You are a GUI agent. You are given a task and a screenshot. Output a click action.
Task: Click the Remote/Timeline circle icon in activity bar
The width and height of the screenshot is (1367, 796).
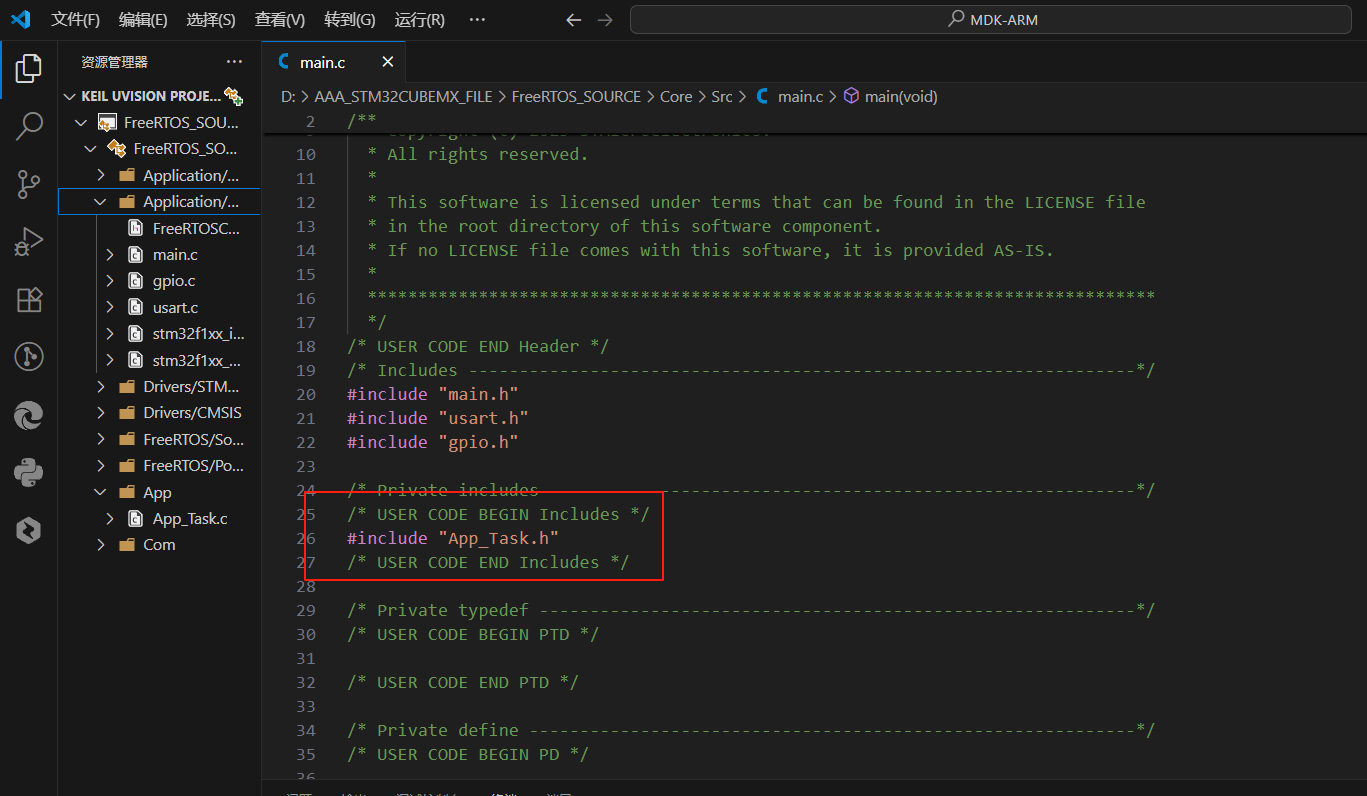click(28, 356)
